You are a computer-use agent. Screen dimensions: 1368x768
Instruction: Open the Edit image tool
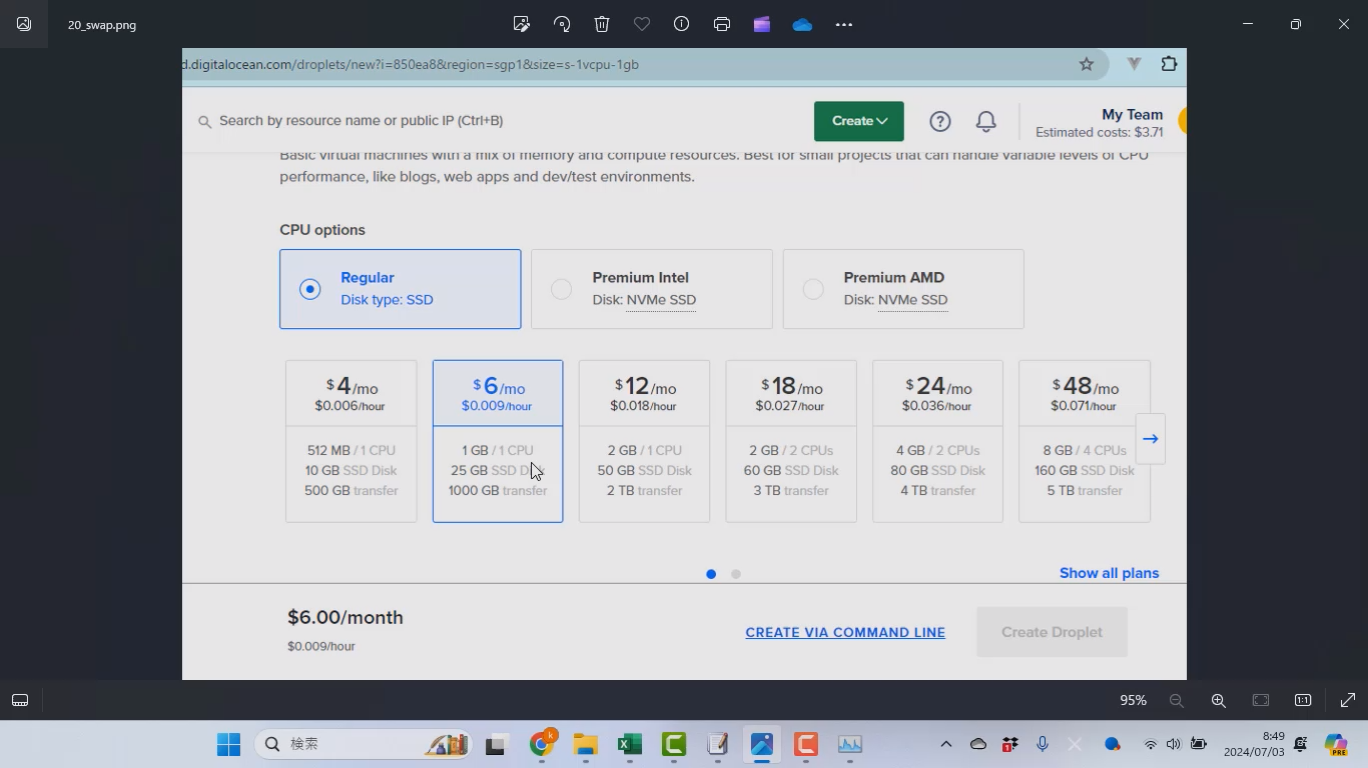[x=521, y=24]
